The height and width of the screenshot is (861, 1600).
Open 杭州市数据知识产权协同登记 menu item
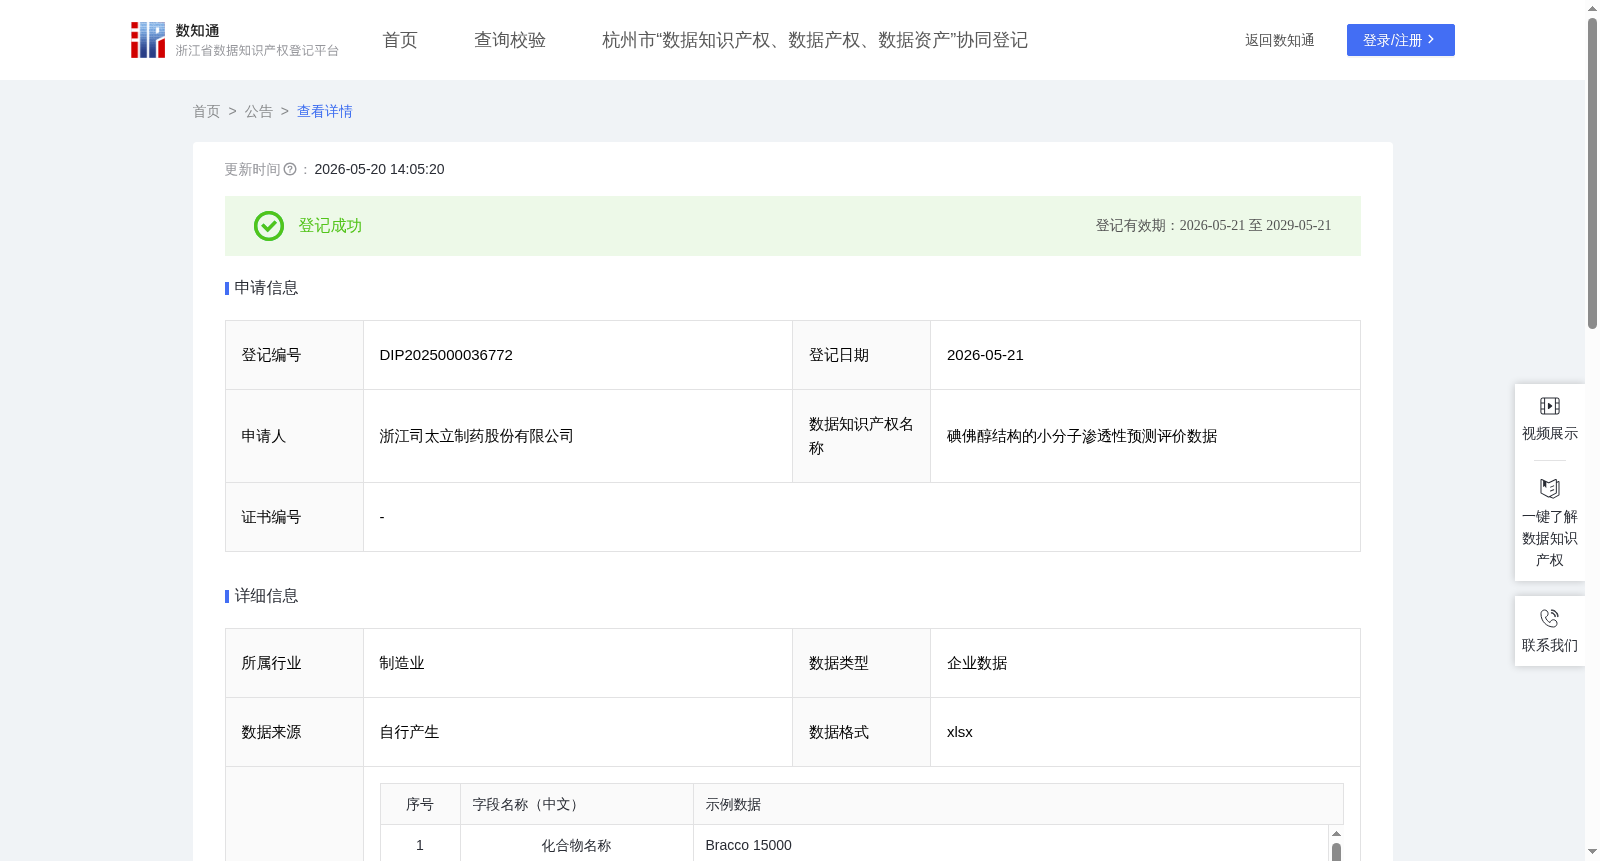(x=815, y=40)
